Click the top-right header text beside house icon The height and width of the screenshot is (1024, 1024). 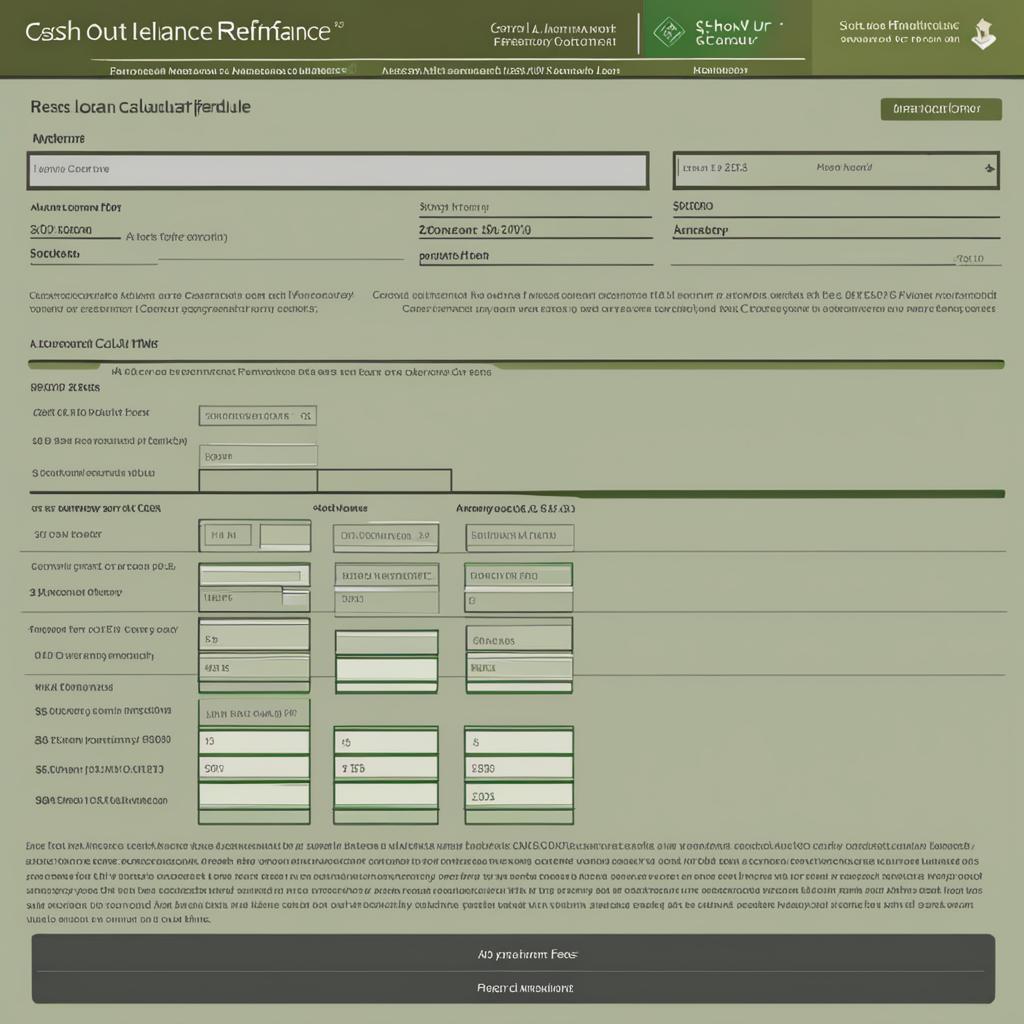[899, 32]
